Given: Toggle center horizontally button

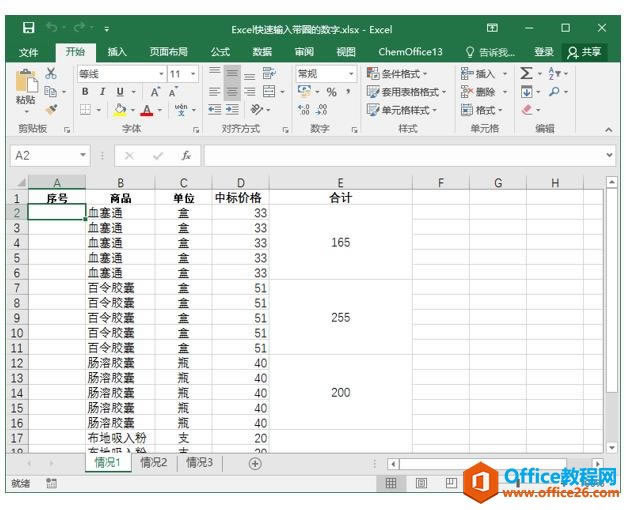Looking at the screenshot, I should click(232, 91).
